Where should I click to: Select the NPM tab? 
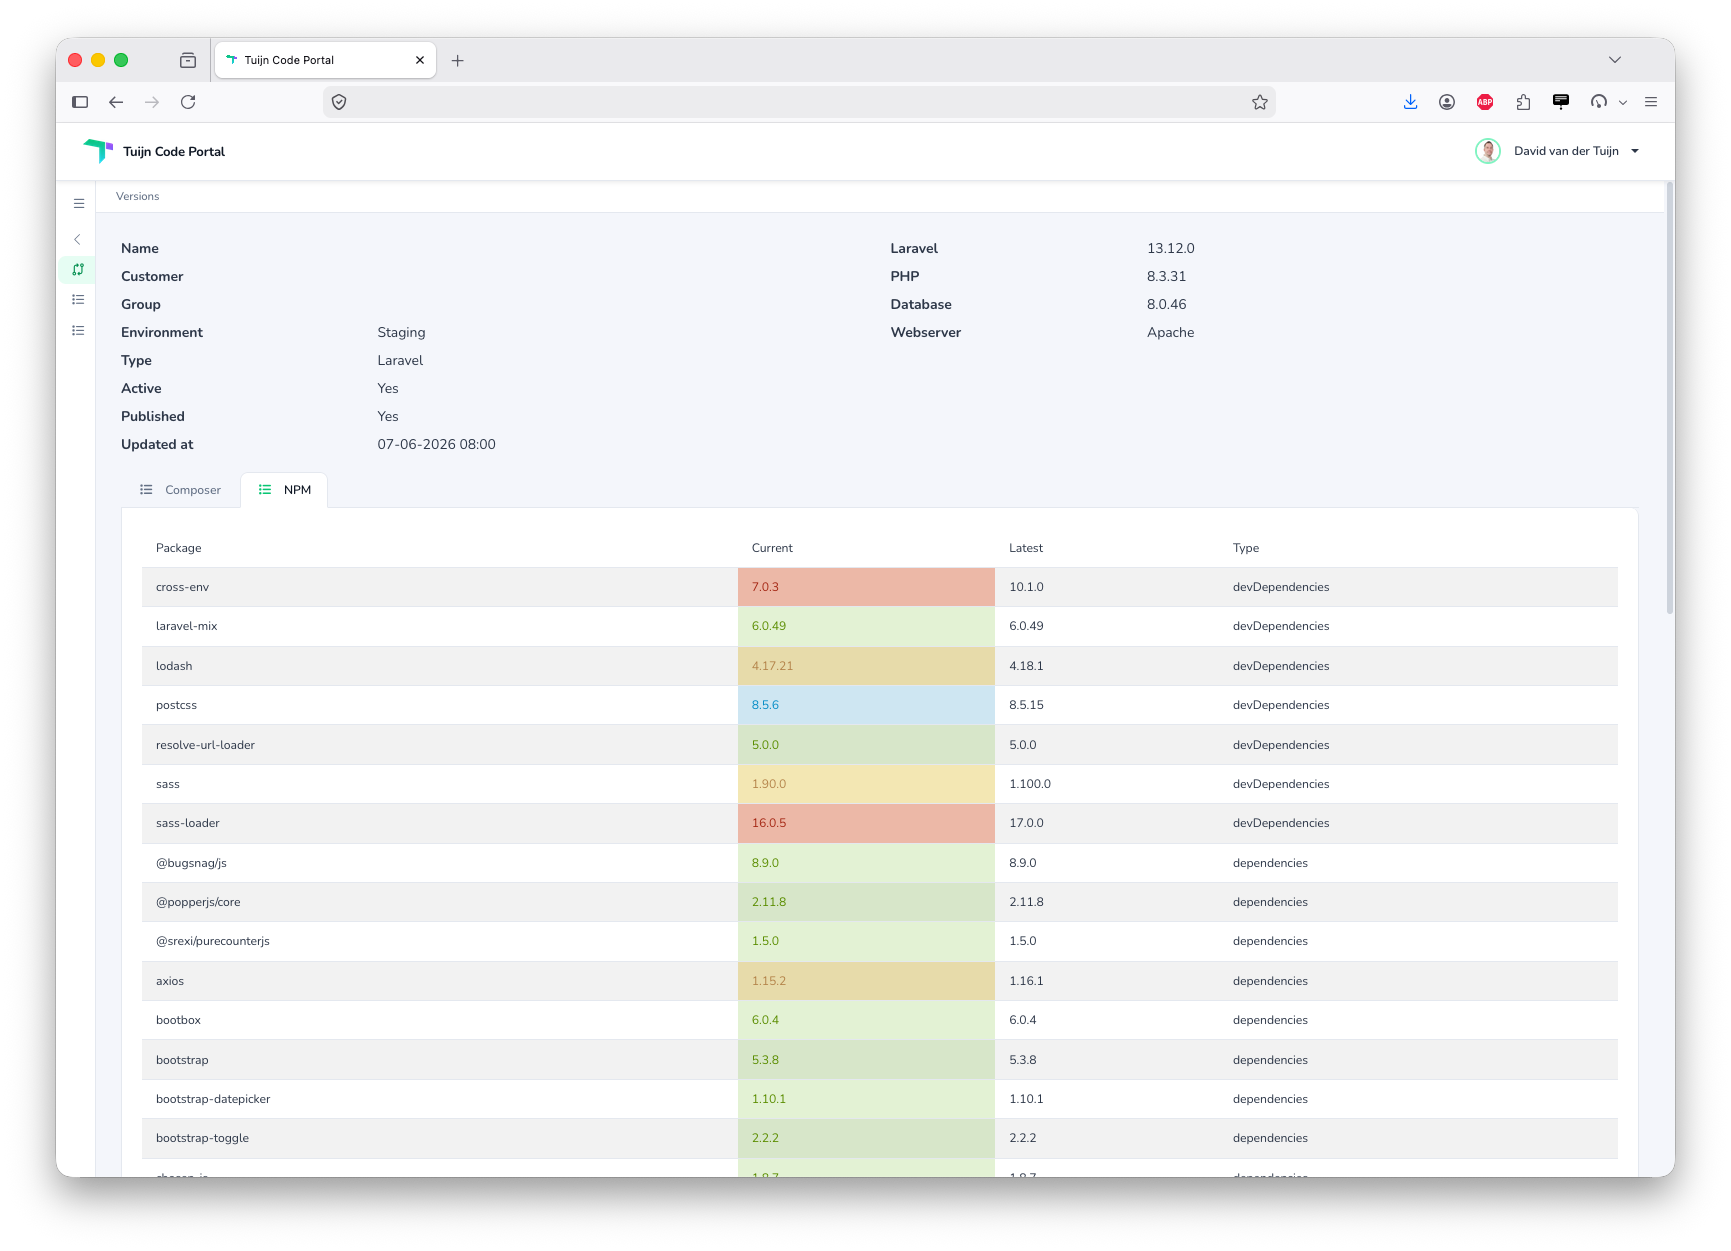tap(284, 490)
